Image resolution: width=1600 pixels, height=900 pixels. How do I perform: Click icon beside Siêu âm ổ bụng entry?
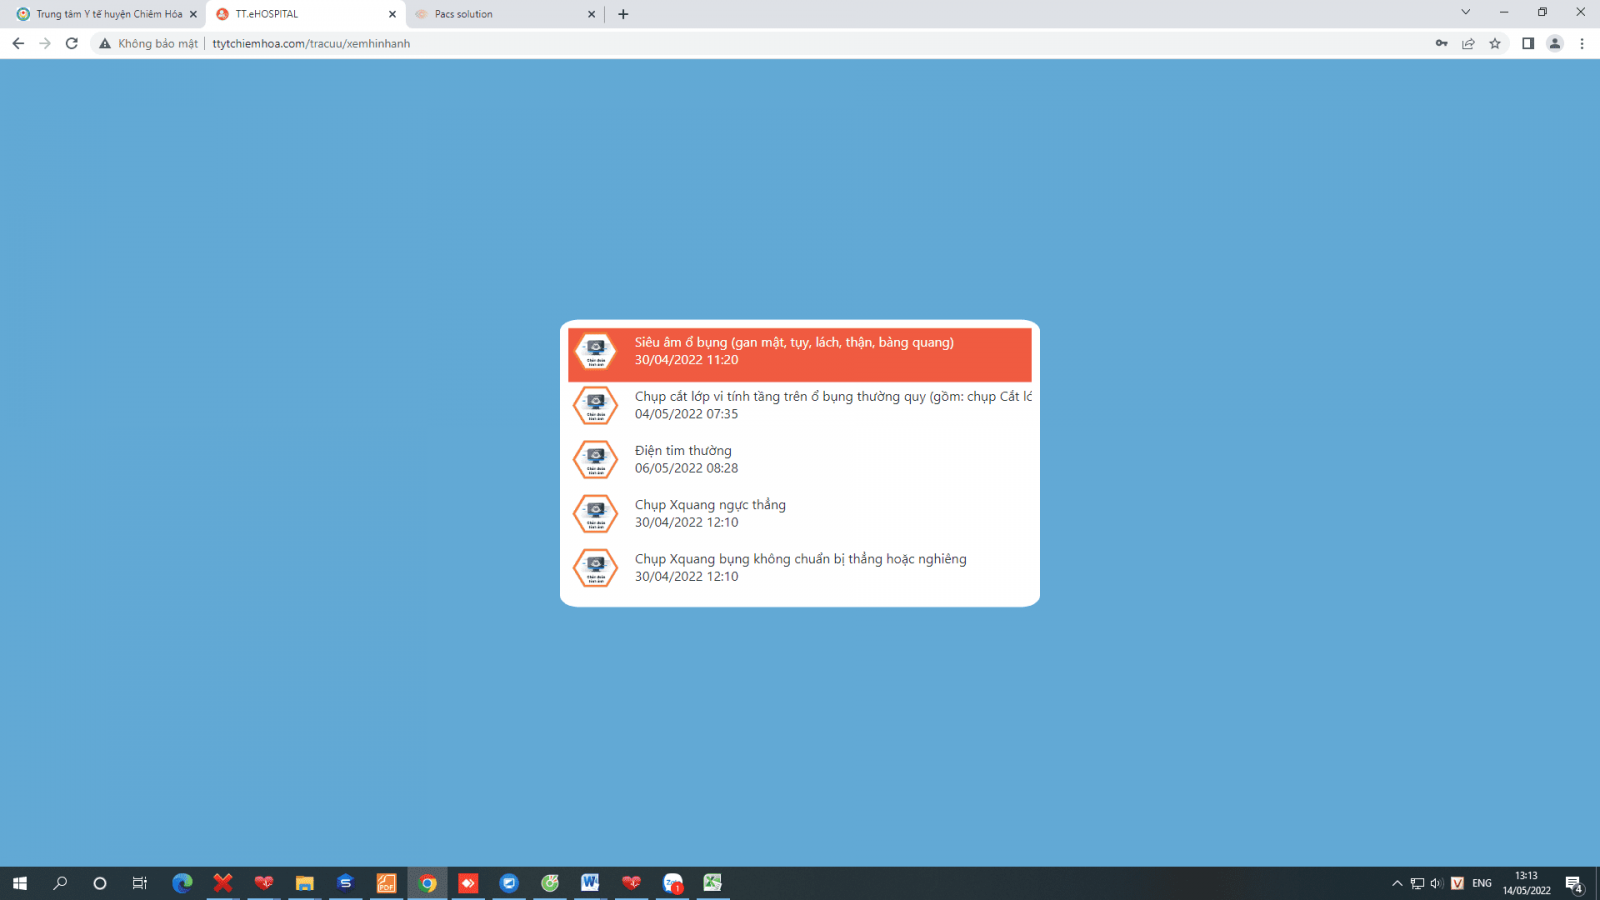click(595, 352)
